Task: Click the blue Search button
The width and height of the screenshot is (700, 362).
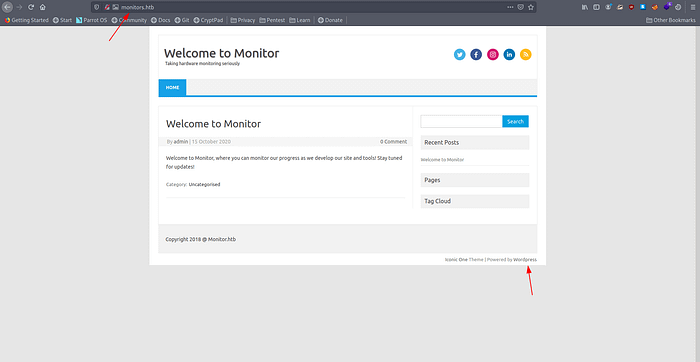Action: click(x=515, y=121)
